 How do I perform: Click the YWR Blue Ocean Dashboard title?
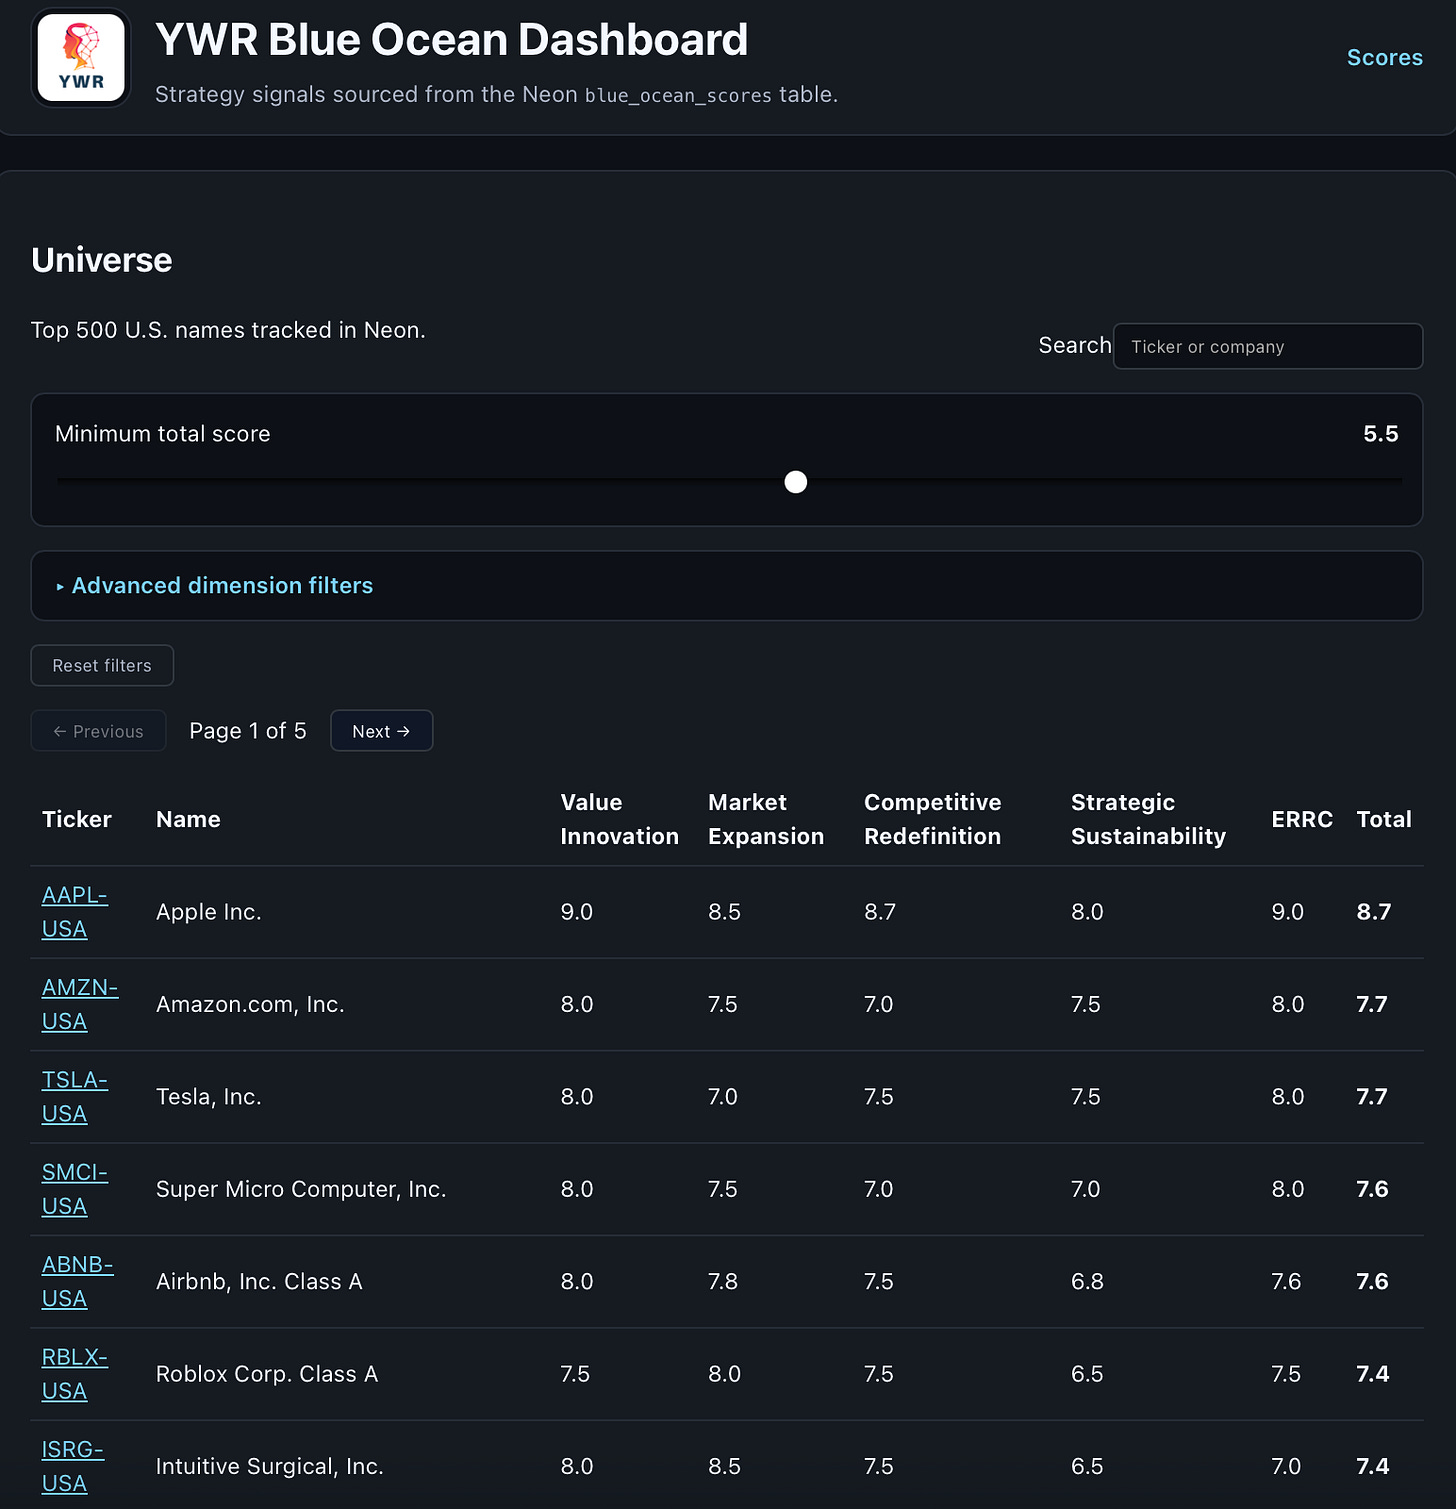(451, 40)
